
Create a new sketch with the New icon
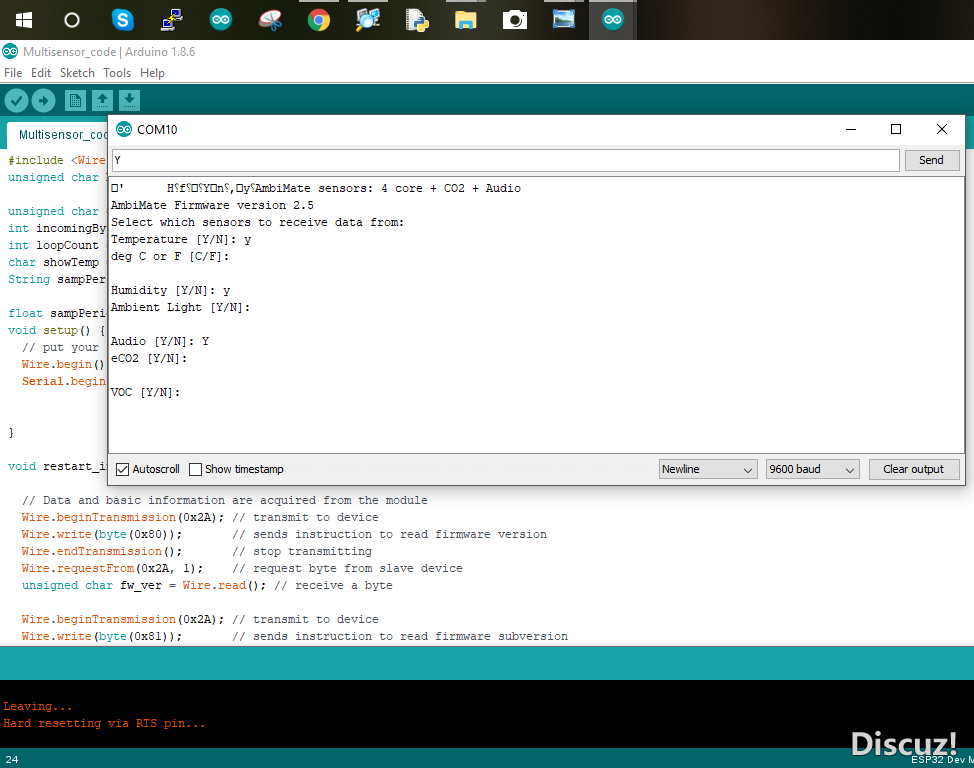(75, 100)
